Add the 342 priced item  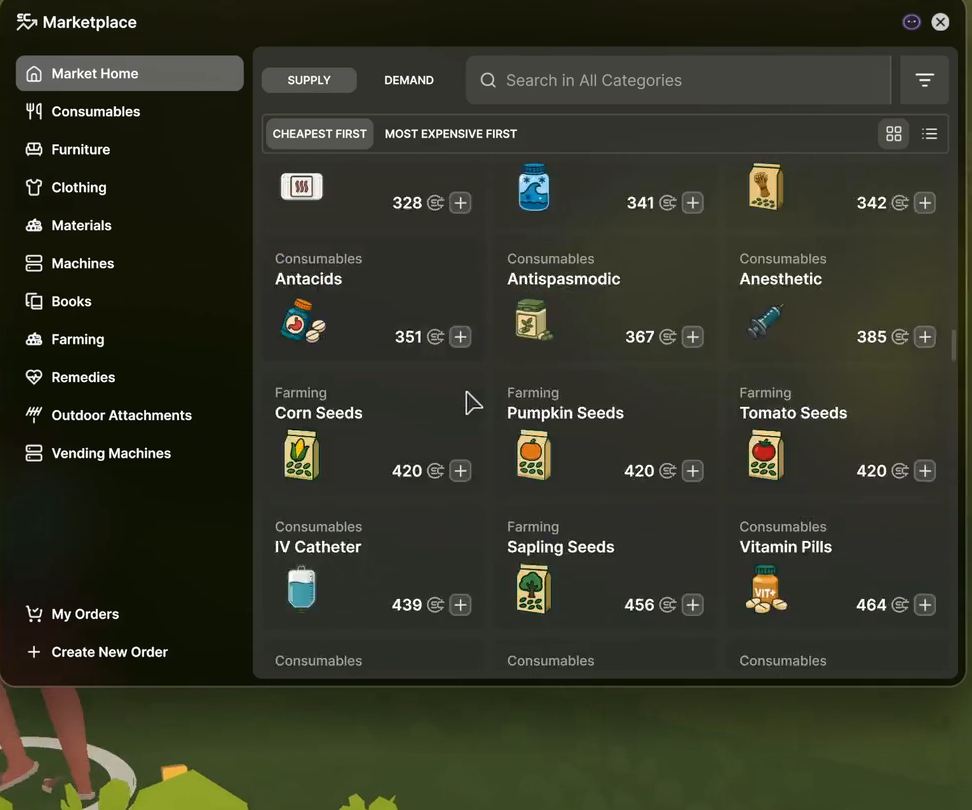925,203
